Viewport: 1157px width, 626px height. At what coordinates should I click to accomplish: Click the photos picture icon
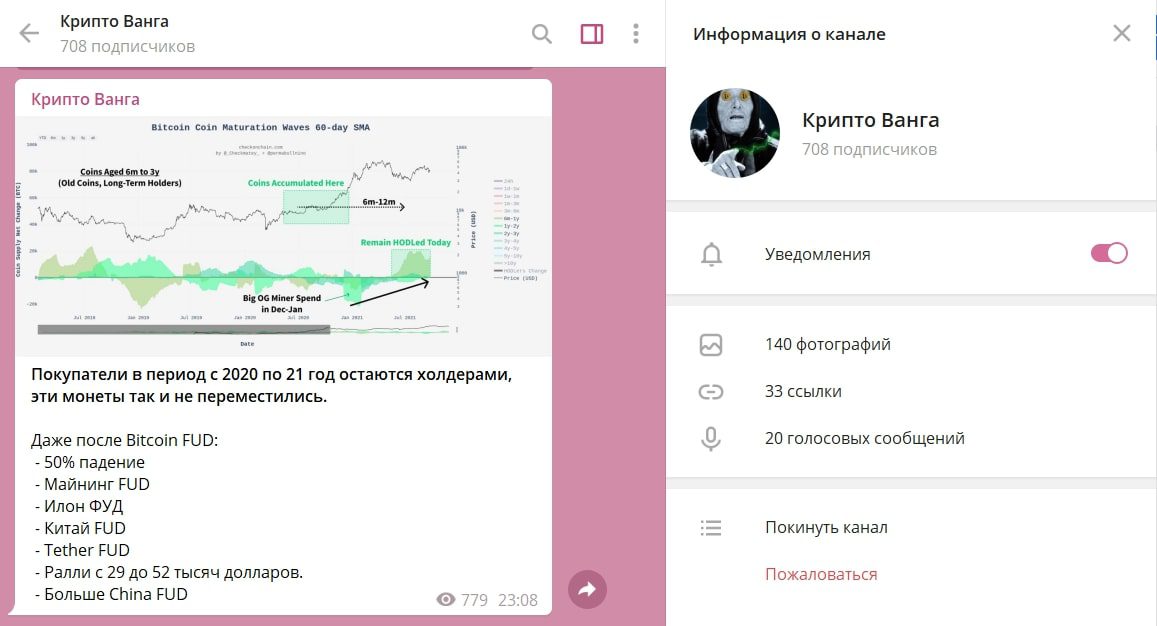[x=711, y=345]
